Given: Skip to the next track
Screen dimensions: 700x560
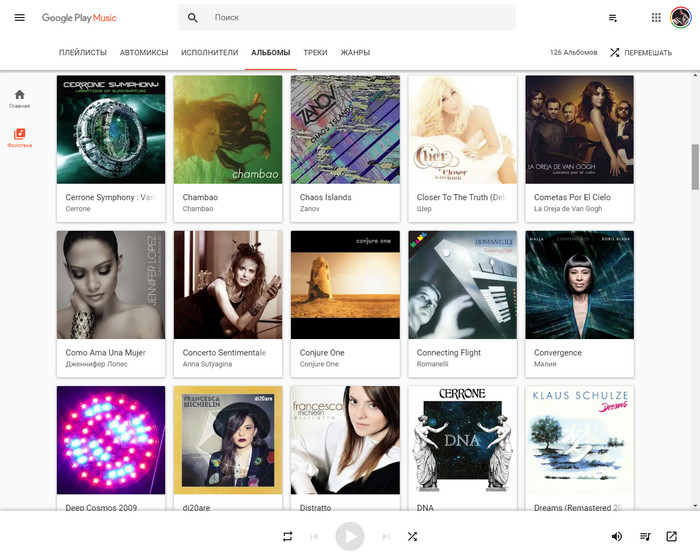Looking at the screenshot, I should (x=386, y=536).
